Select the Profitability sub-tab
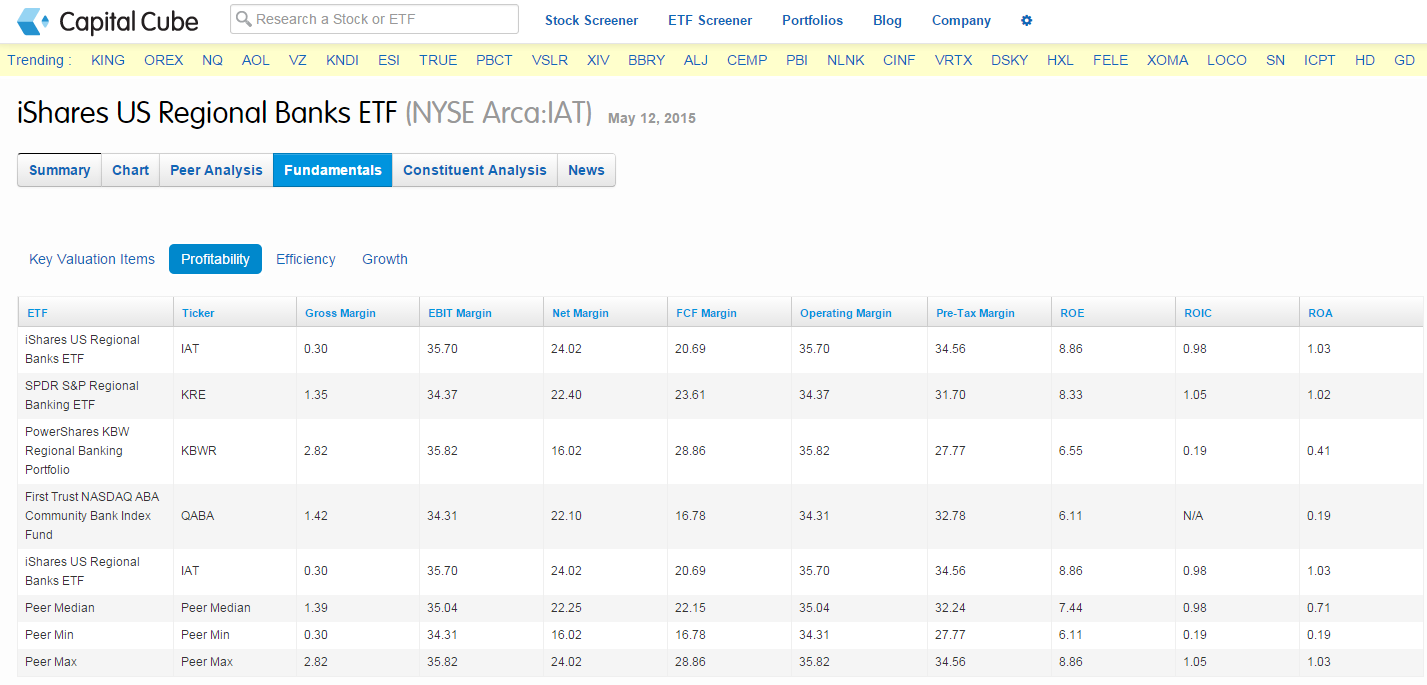Viewport: 1427px width, 685px height. click(x=215, y=259)
